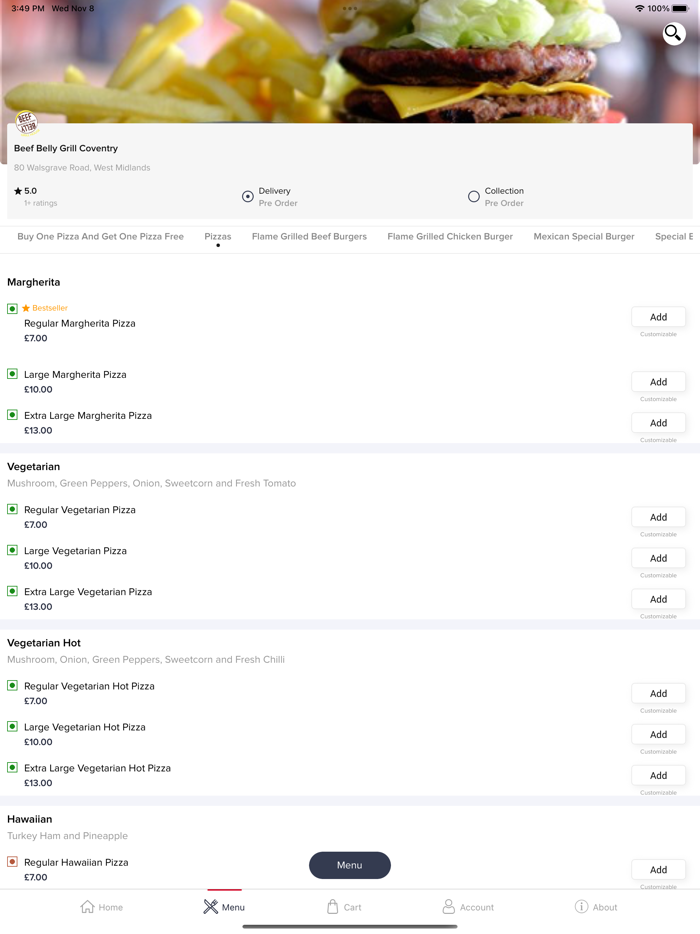Add Regular Margherita Pizza to cart

tap(658, 317)
